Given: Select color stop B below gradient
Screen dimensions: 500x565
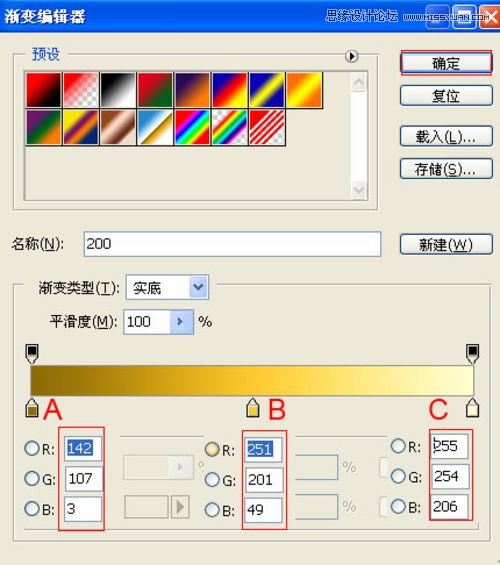Looking at the screenshot, I should click(253, 408).
